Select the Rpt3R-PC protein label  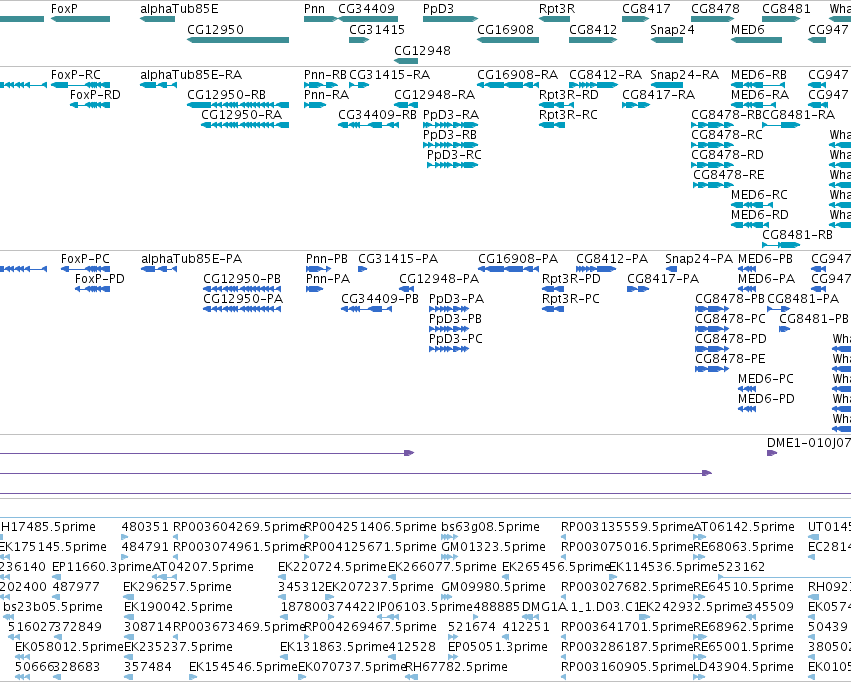click(570, 298)
